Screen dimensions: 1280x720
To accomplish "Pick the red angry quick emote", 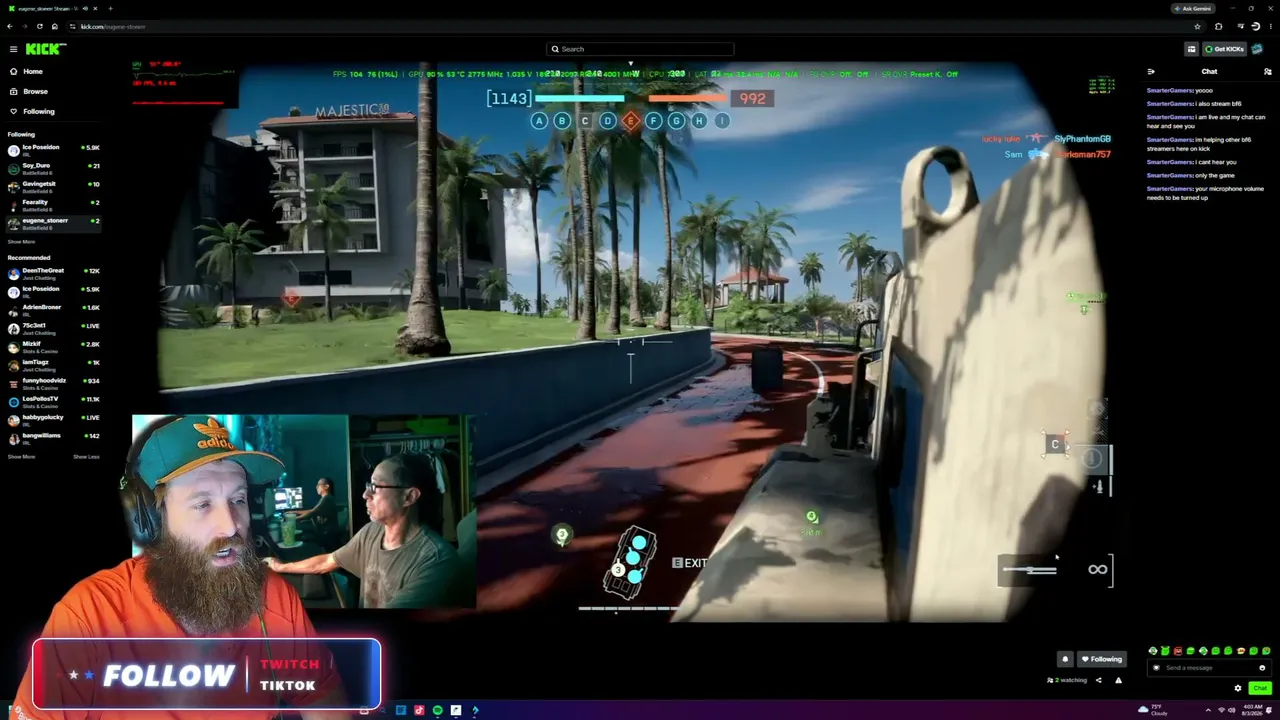I will 1178,651.
